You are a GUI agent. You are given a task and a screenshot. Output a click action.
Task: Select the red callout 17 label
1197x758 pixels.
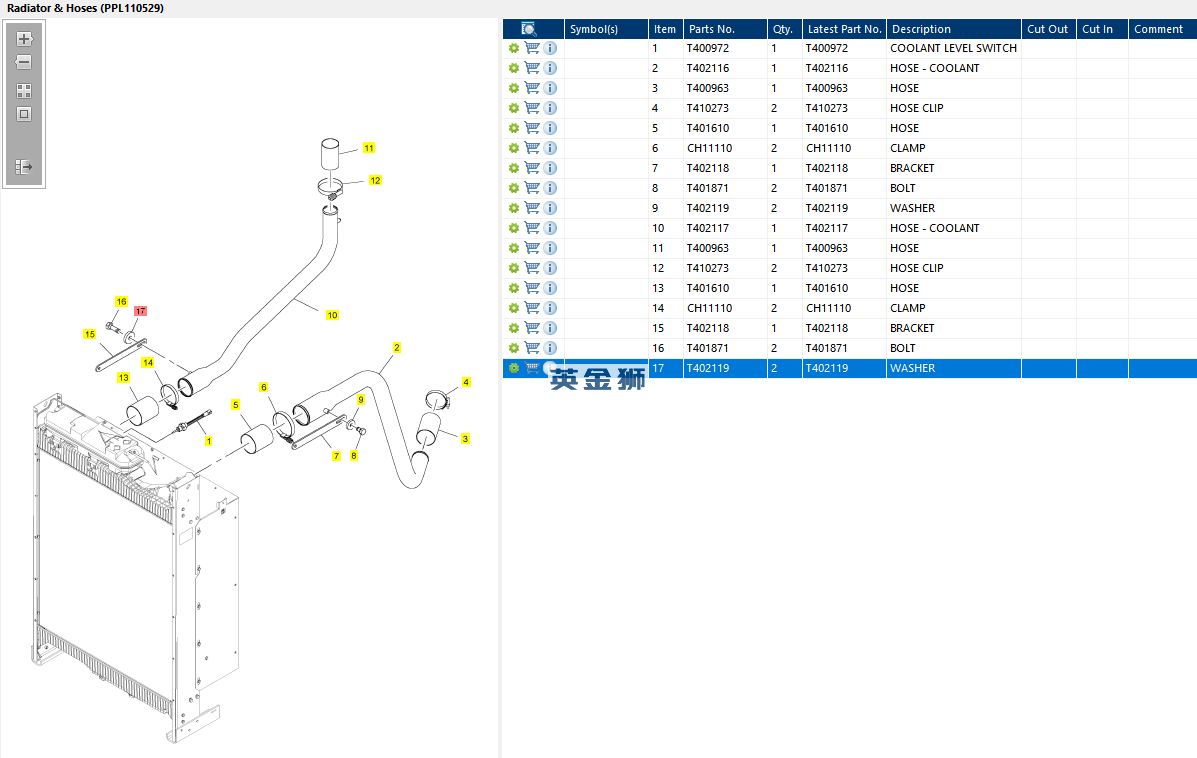pos(140,311)
